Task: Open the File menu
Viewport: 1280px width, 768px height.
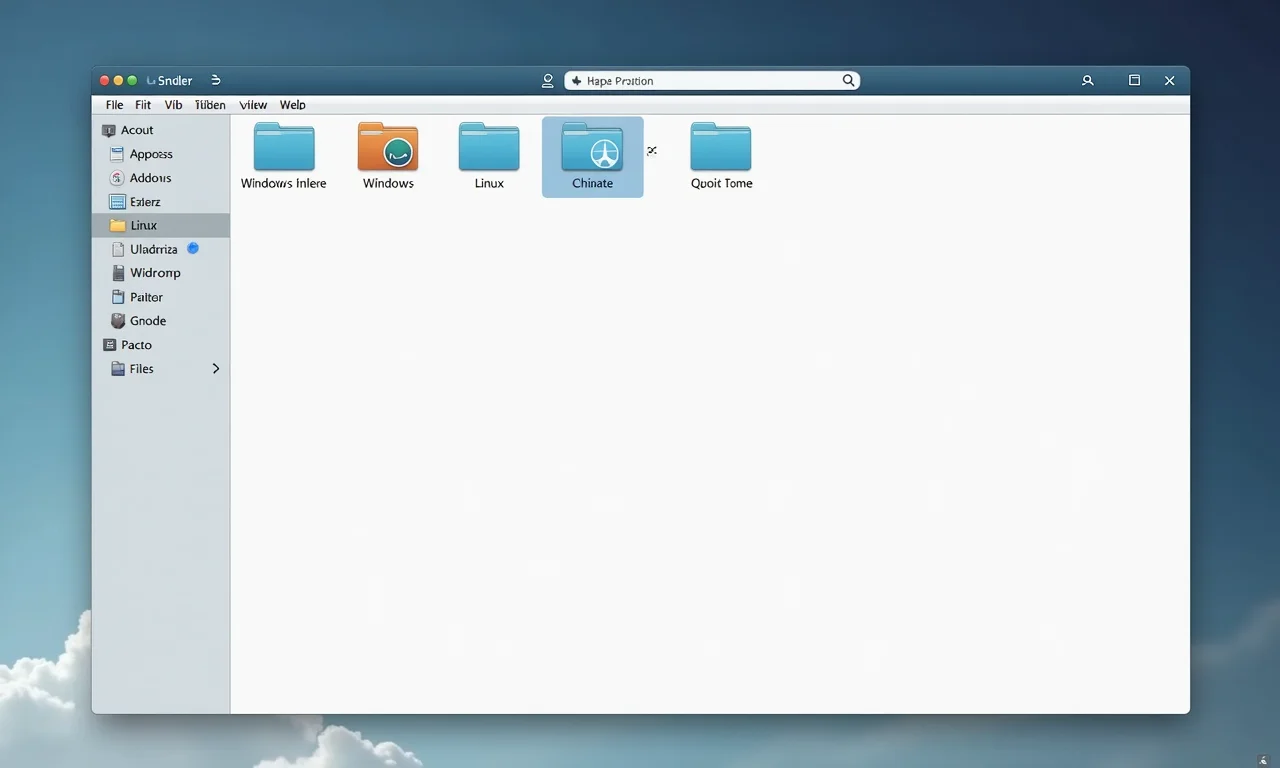Action: [x=113, y=104]
